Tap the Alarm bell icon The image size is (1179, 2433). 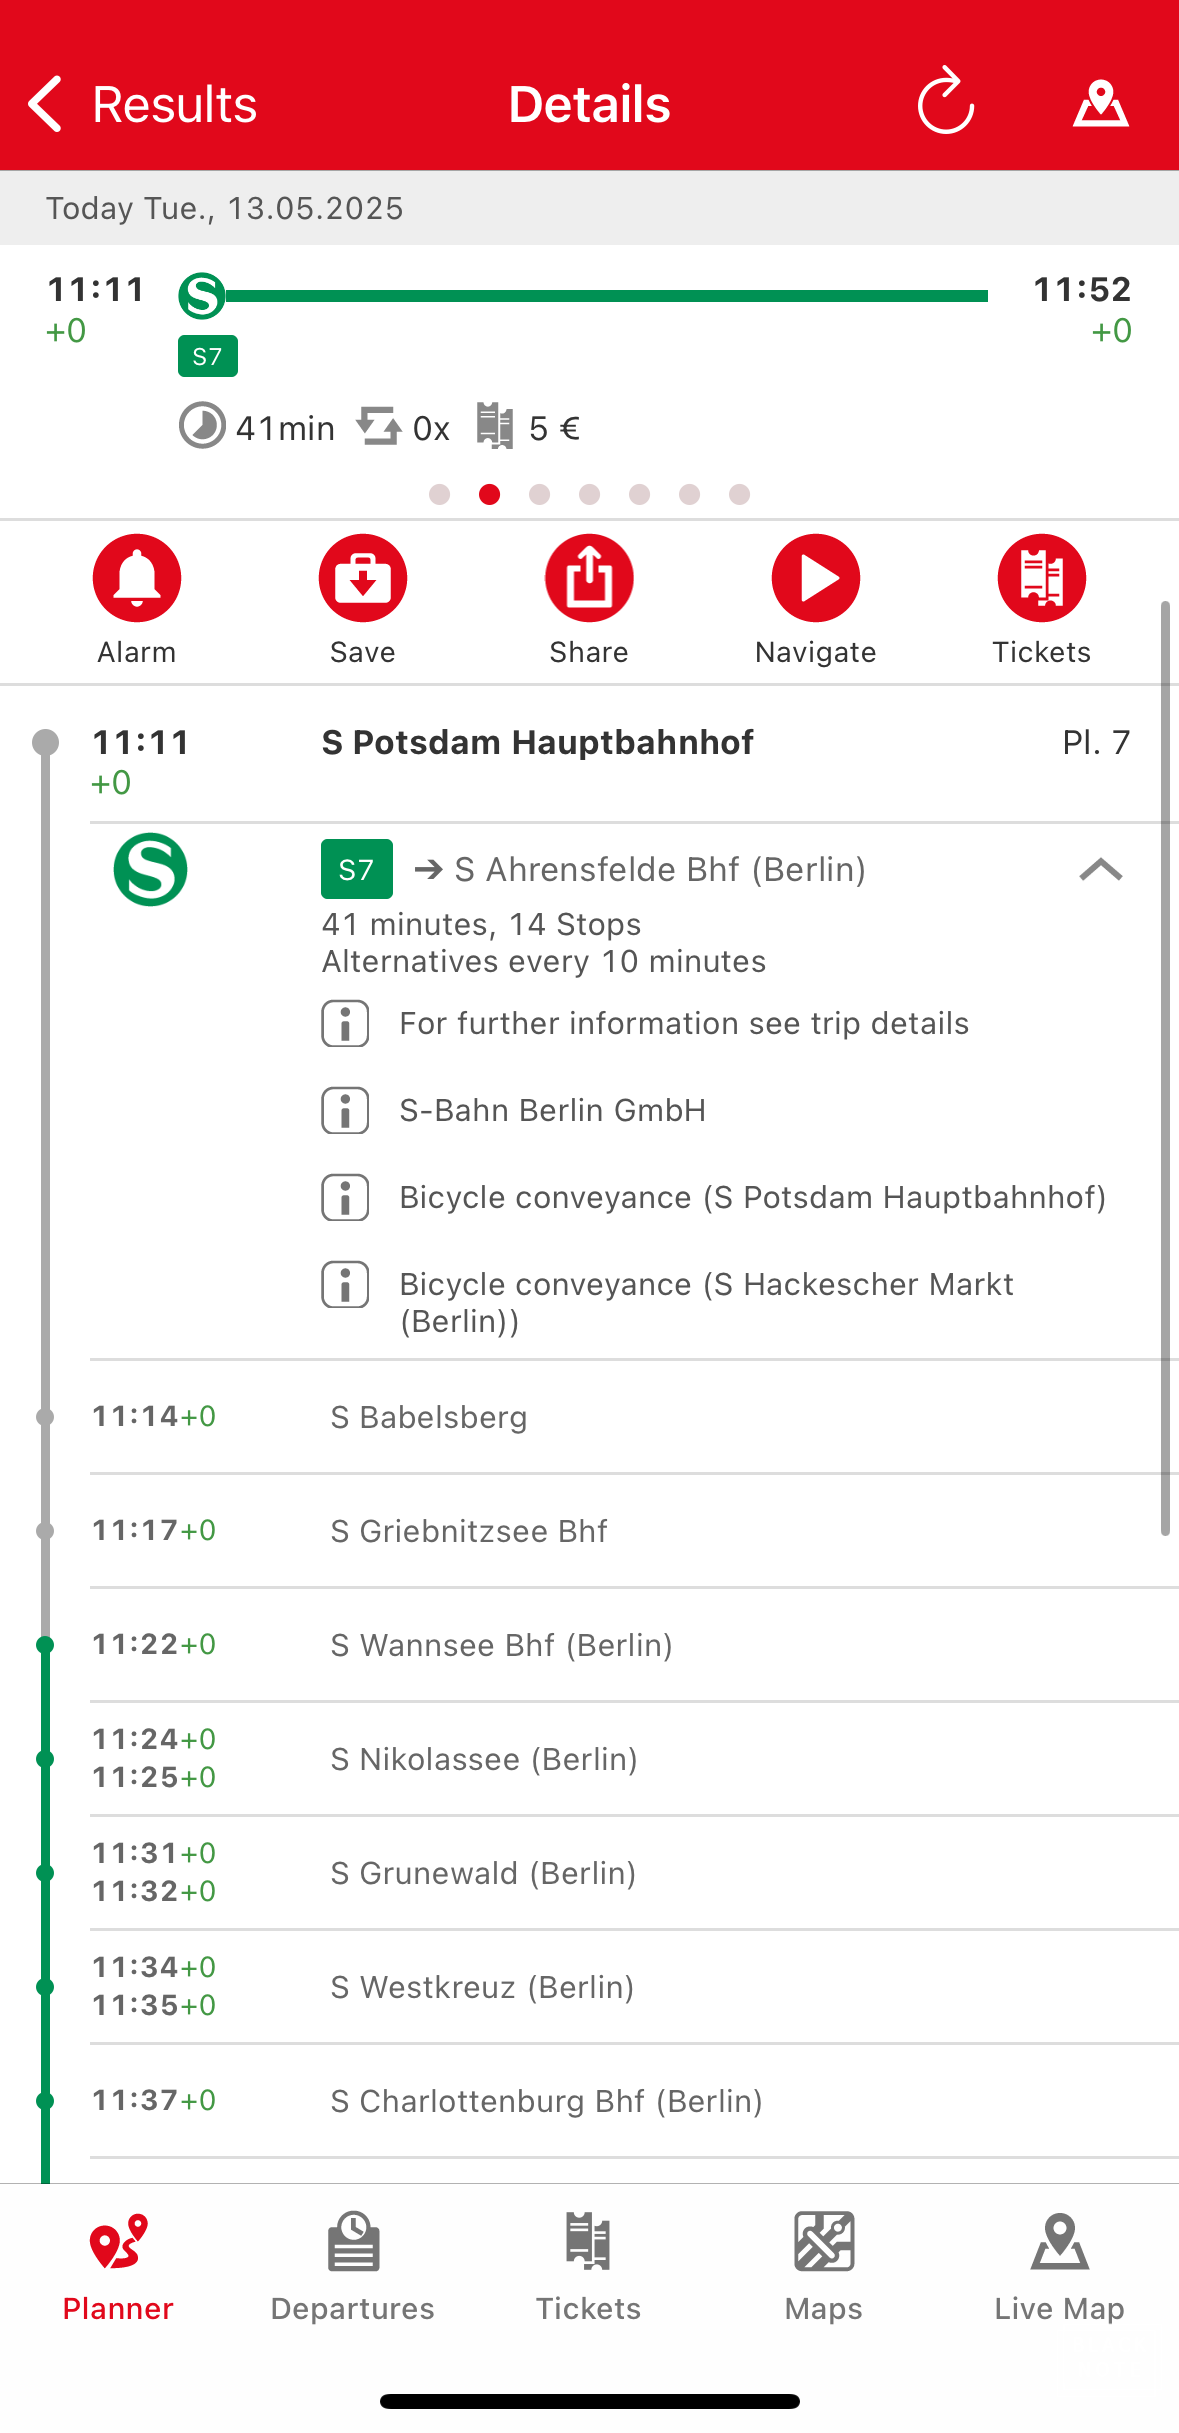[x=137, y=579]
